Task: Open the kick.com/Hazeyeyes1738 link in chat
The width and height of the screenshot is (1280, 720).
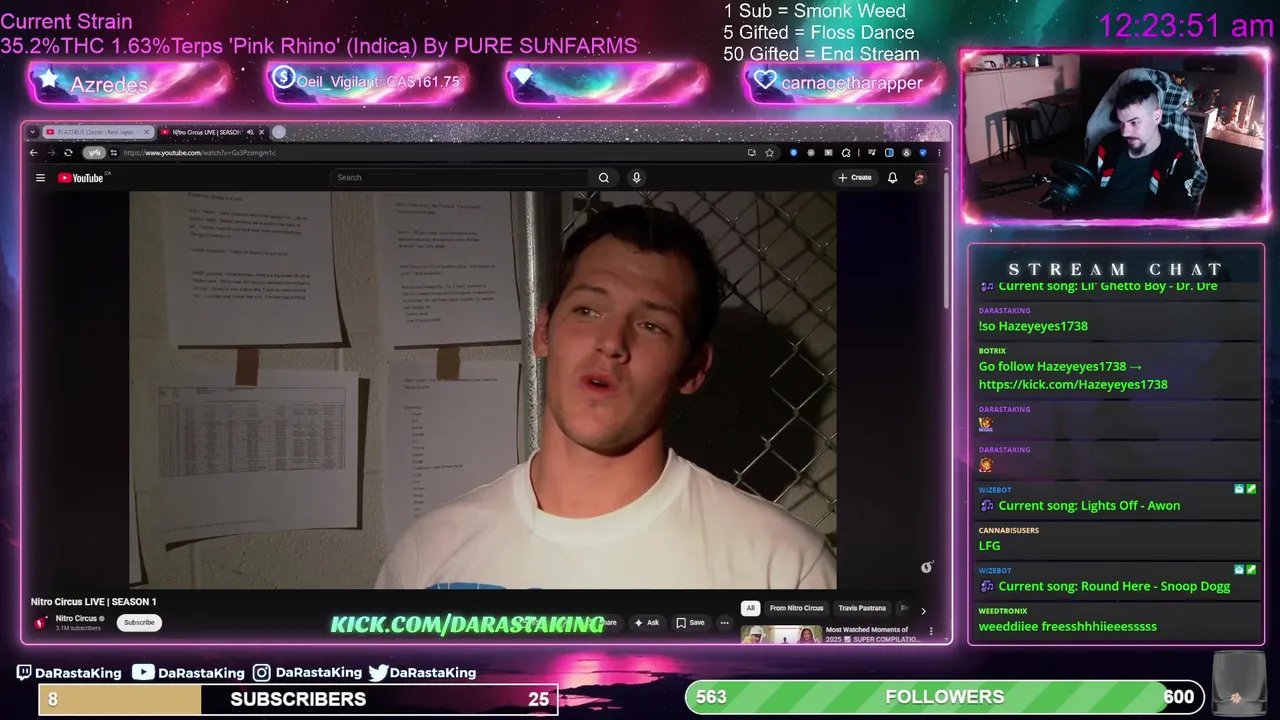Action: tap(1073, 384)
